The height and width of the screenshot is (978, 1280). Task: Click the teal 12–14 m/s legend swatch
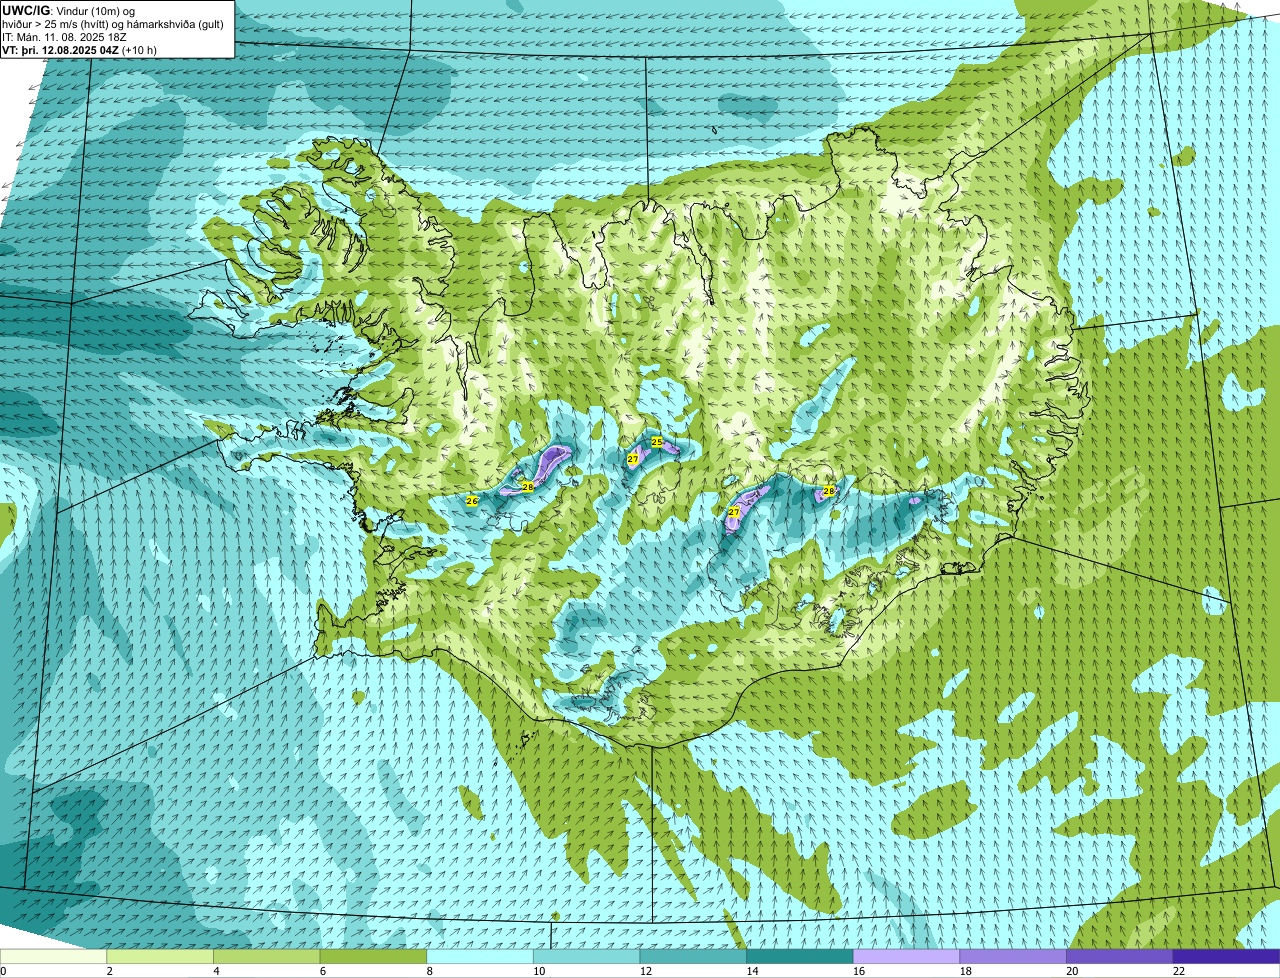[x=693, y=956]
